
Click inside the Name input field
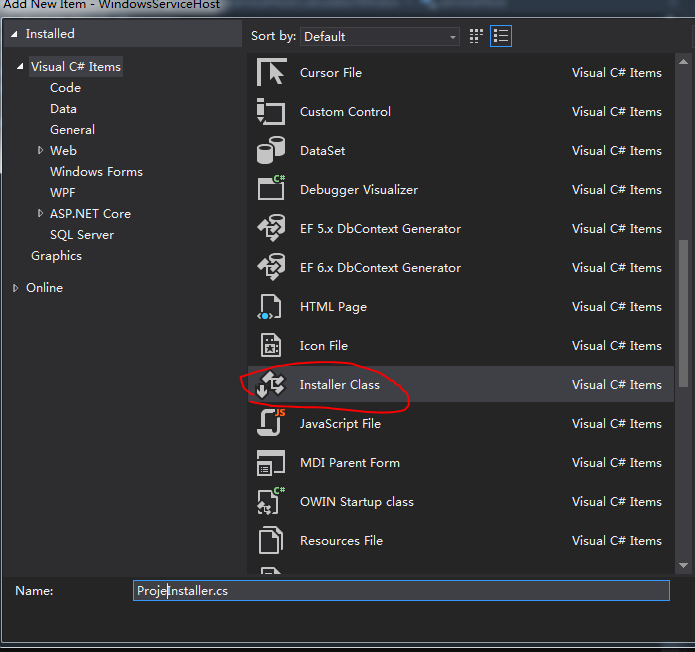click(401, 591)
